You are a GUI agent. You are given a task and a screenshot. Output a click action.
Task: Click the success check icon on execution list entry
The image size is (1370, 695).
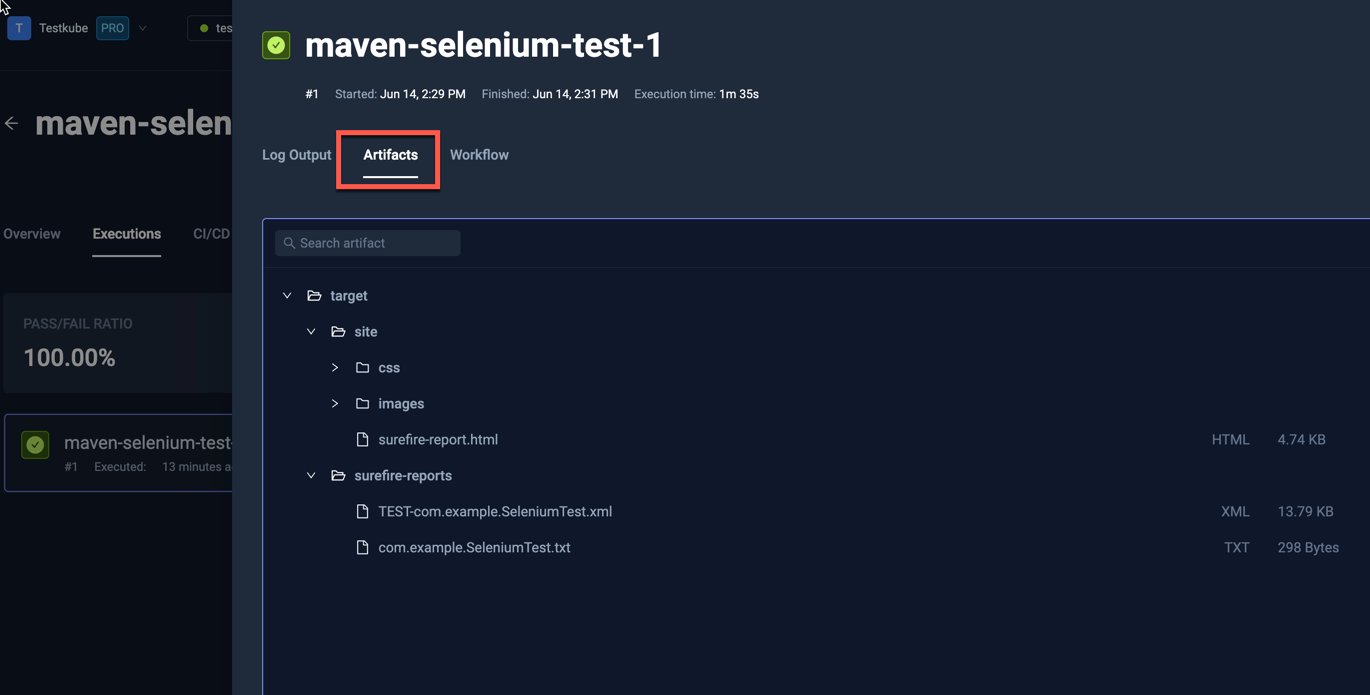click(x=35, y=444)
